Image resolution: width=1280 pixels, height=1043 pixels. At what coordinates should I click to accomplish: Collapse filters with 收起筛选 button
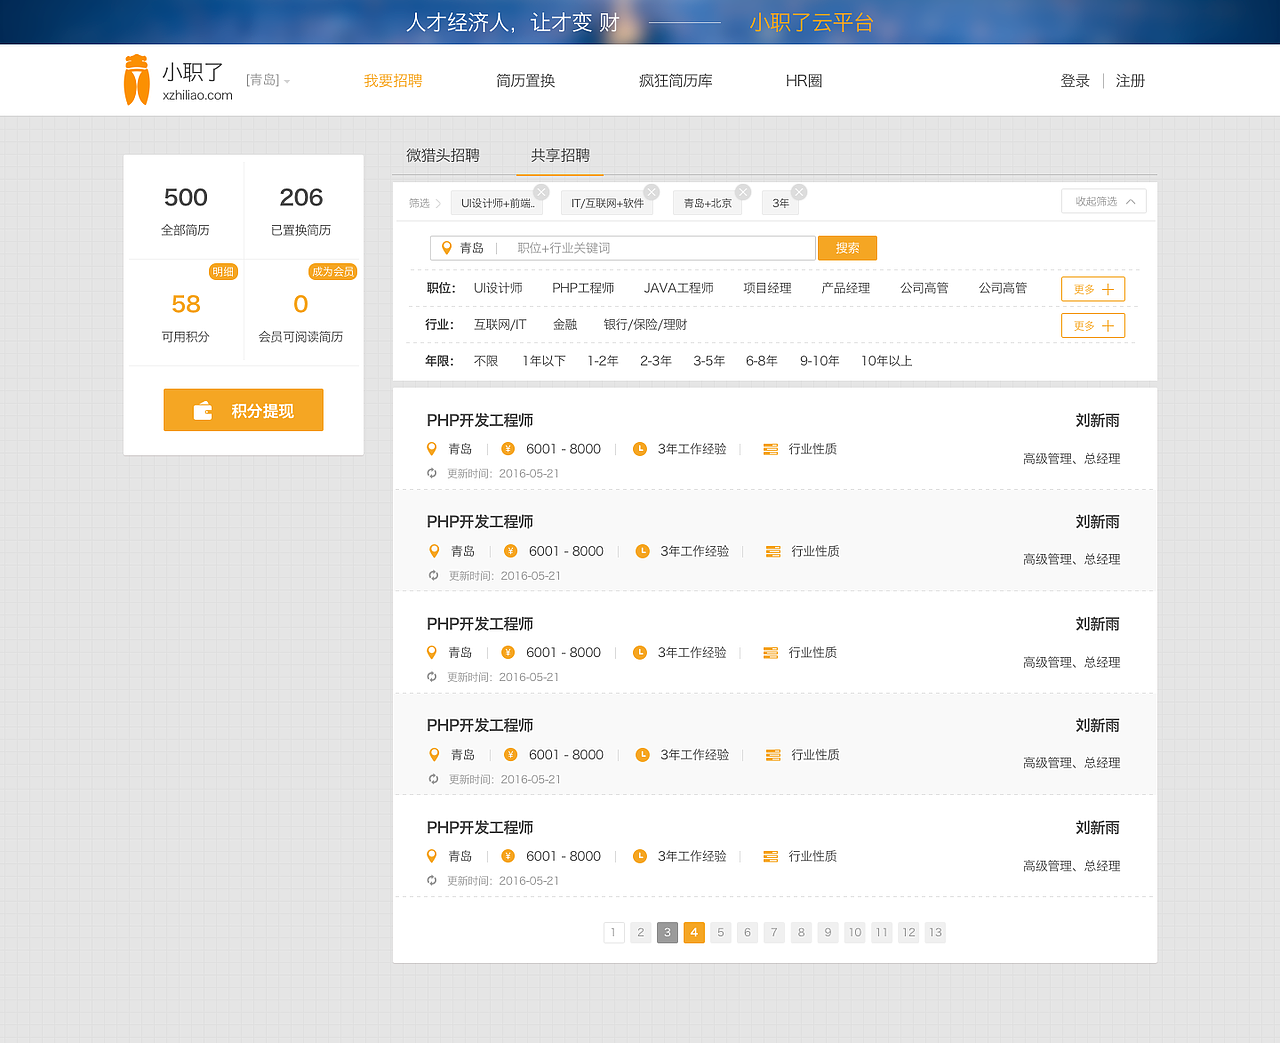[1104, 201]
